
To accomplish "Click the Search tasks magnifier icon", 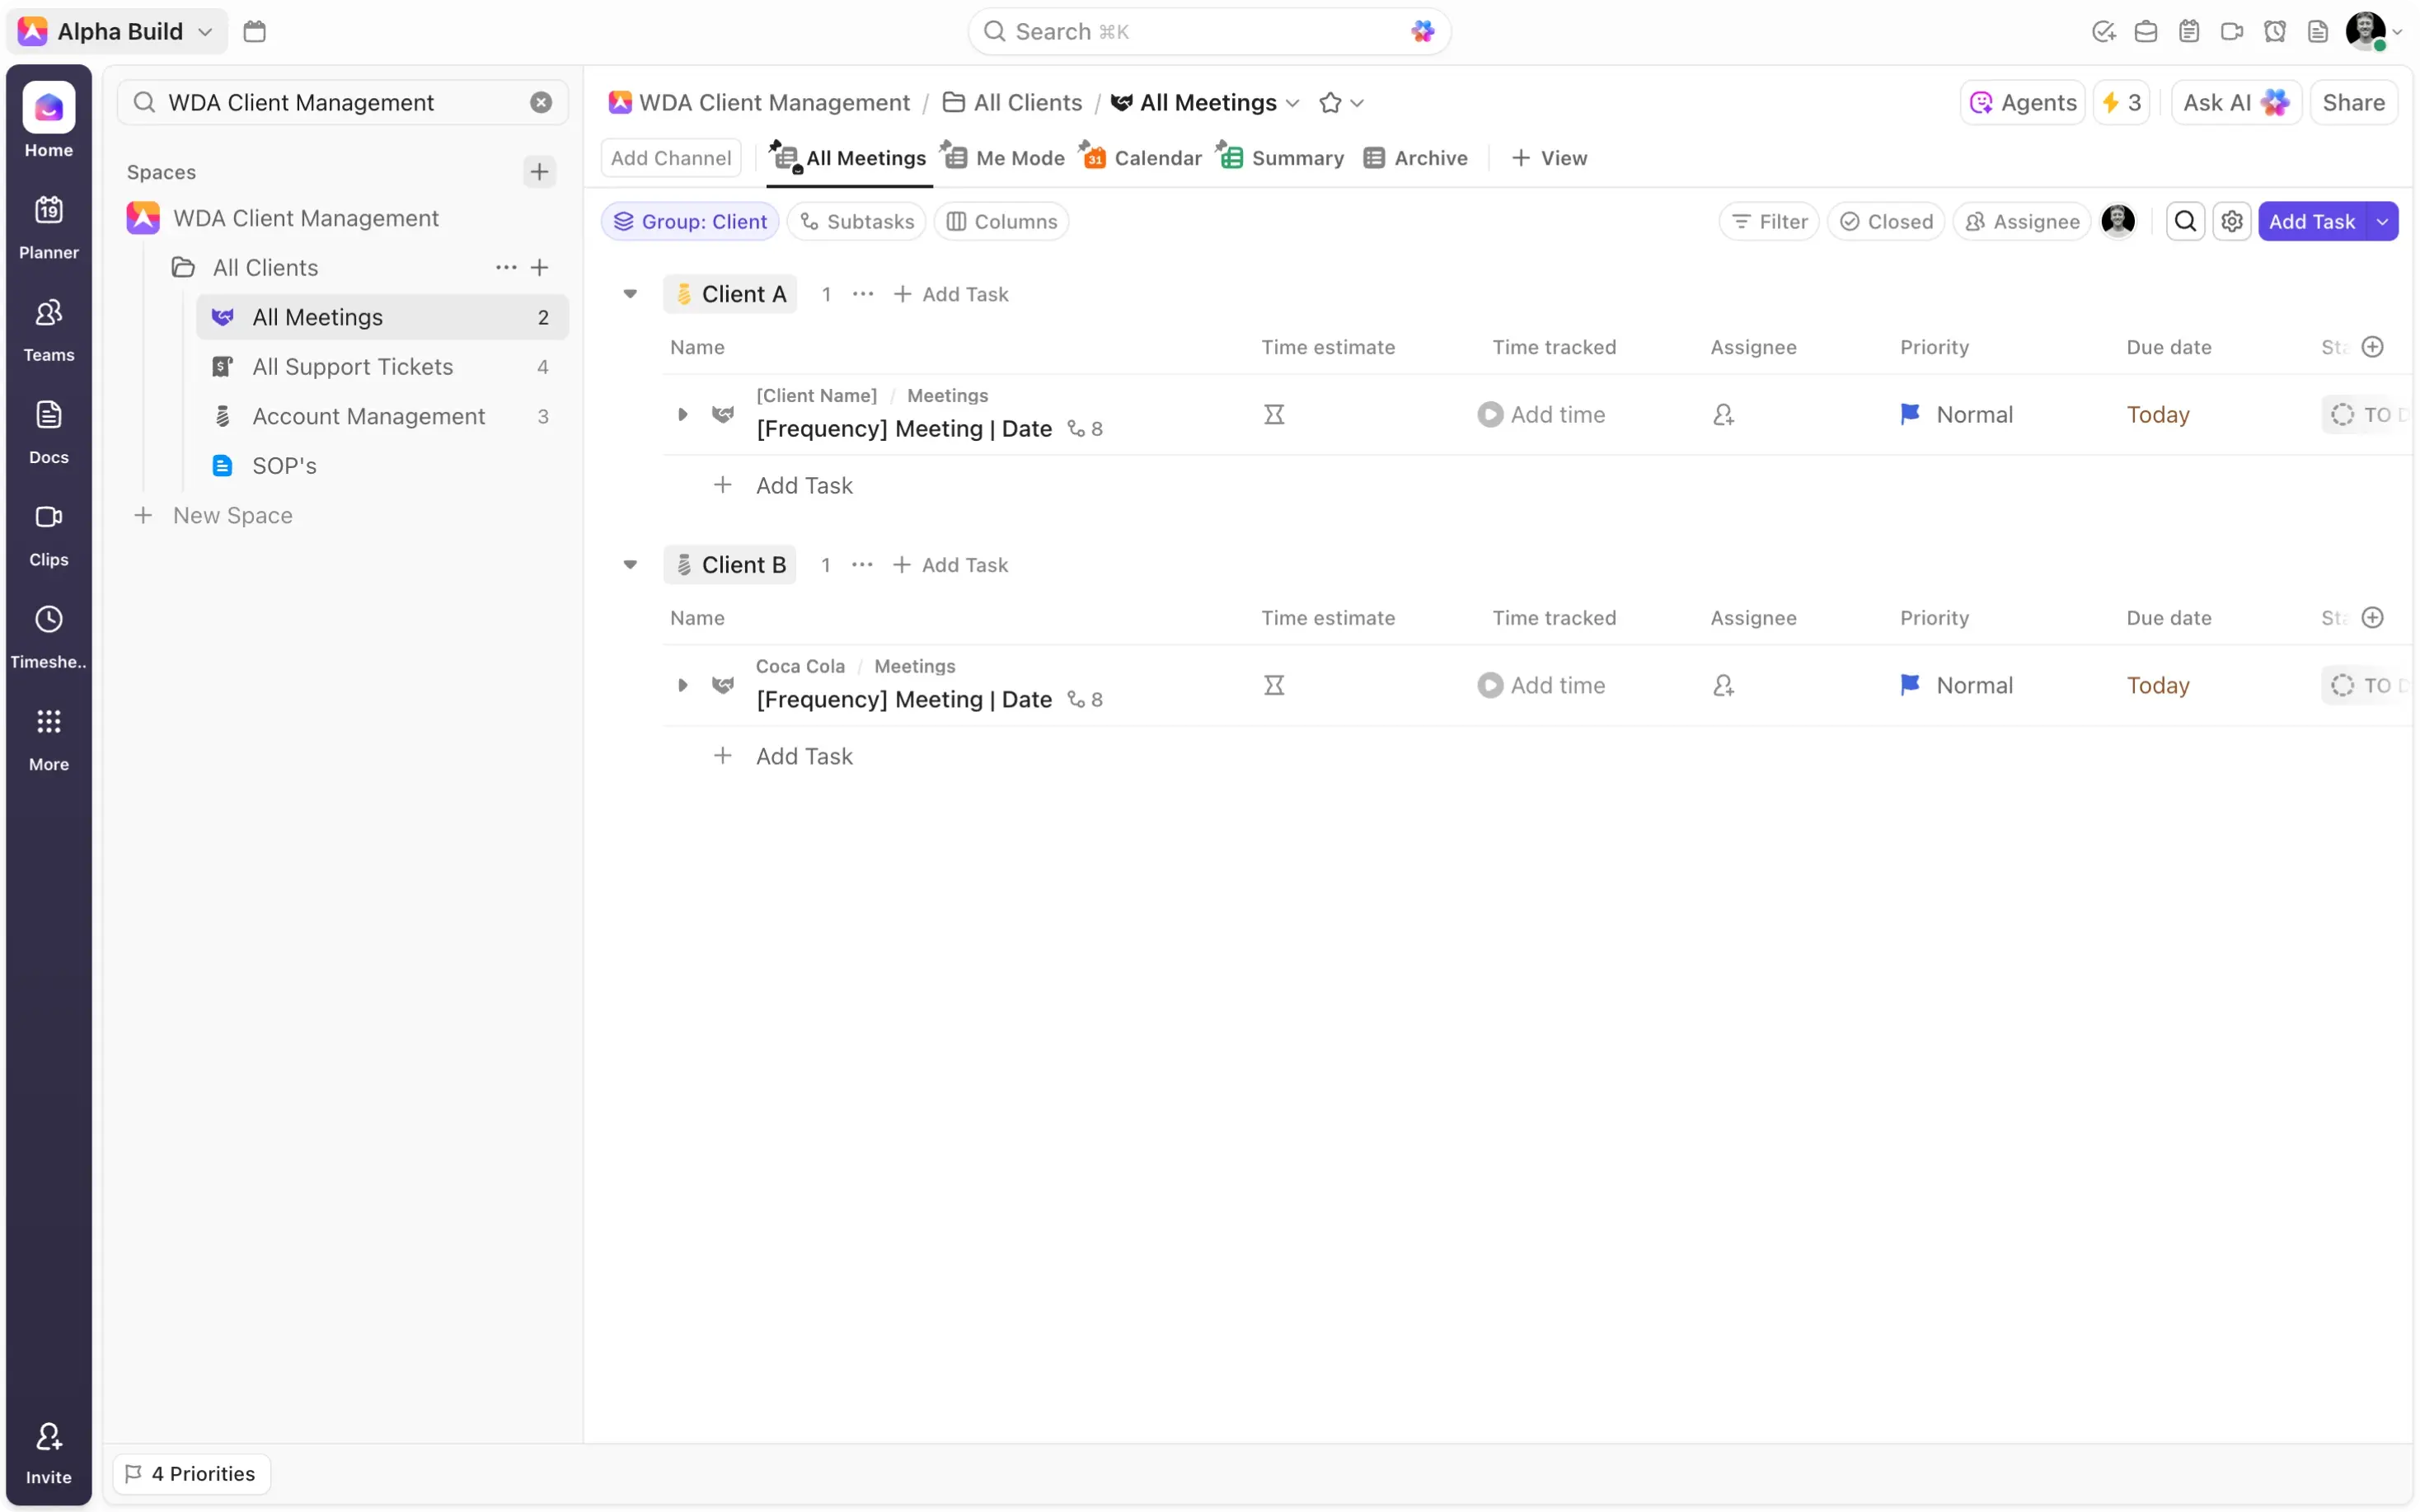I will point(2185,221).
